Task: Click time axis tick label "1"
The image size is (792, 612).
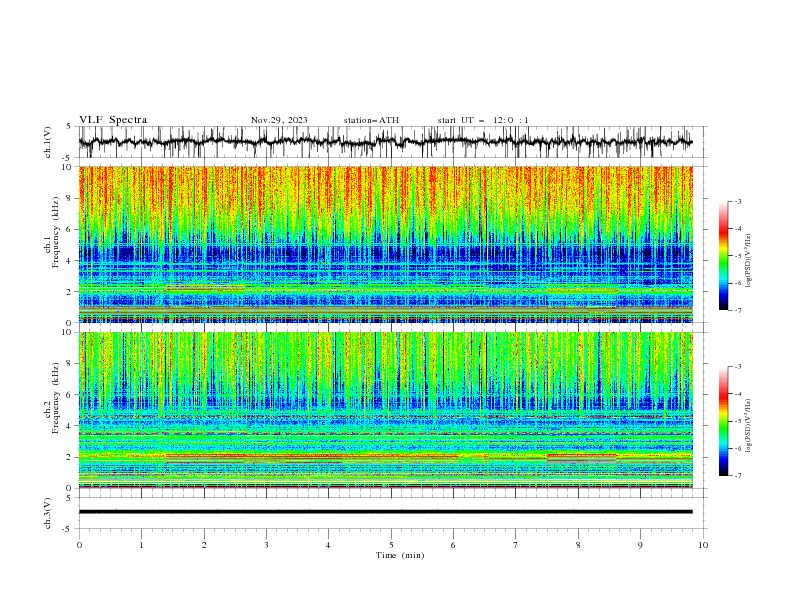Action: click(141, 545)
